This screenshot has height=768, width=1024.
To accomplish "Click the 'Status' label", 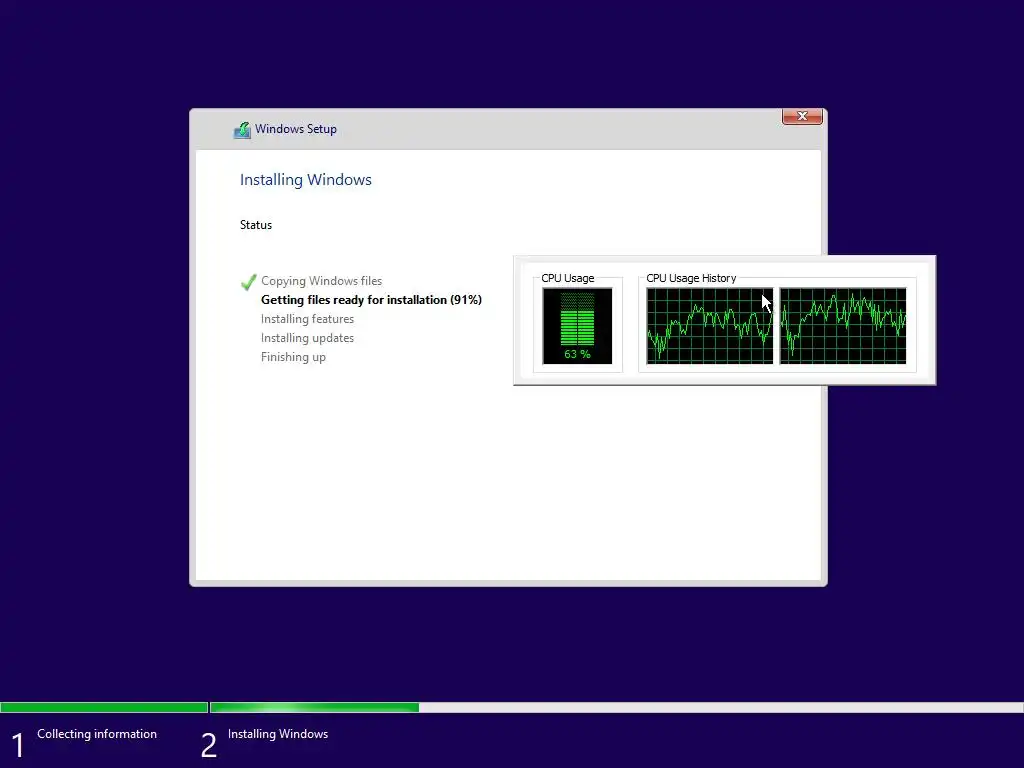I will [255, 225].
